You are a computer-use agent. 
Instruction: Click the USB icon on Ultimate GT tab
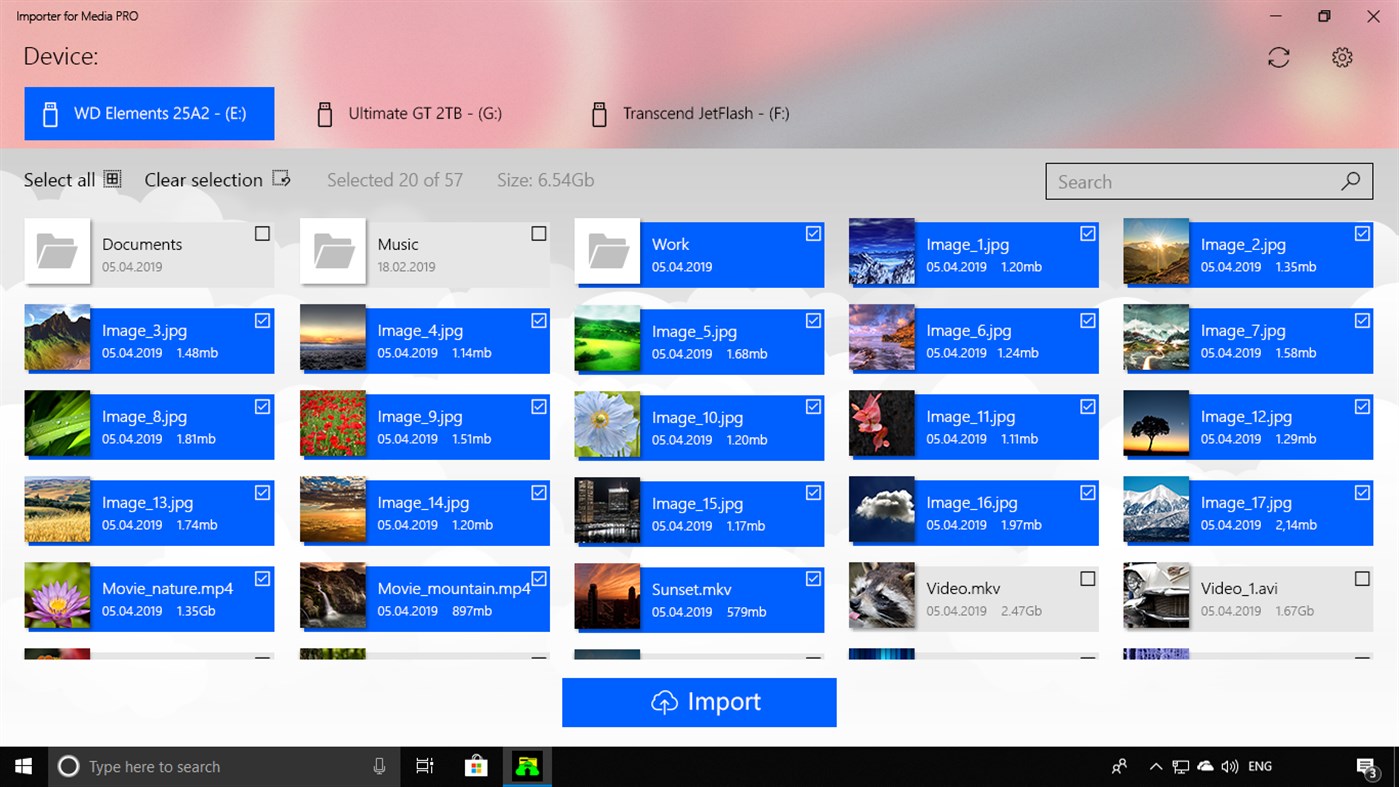(x=324, y=113)
